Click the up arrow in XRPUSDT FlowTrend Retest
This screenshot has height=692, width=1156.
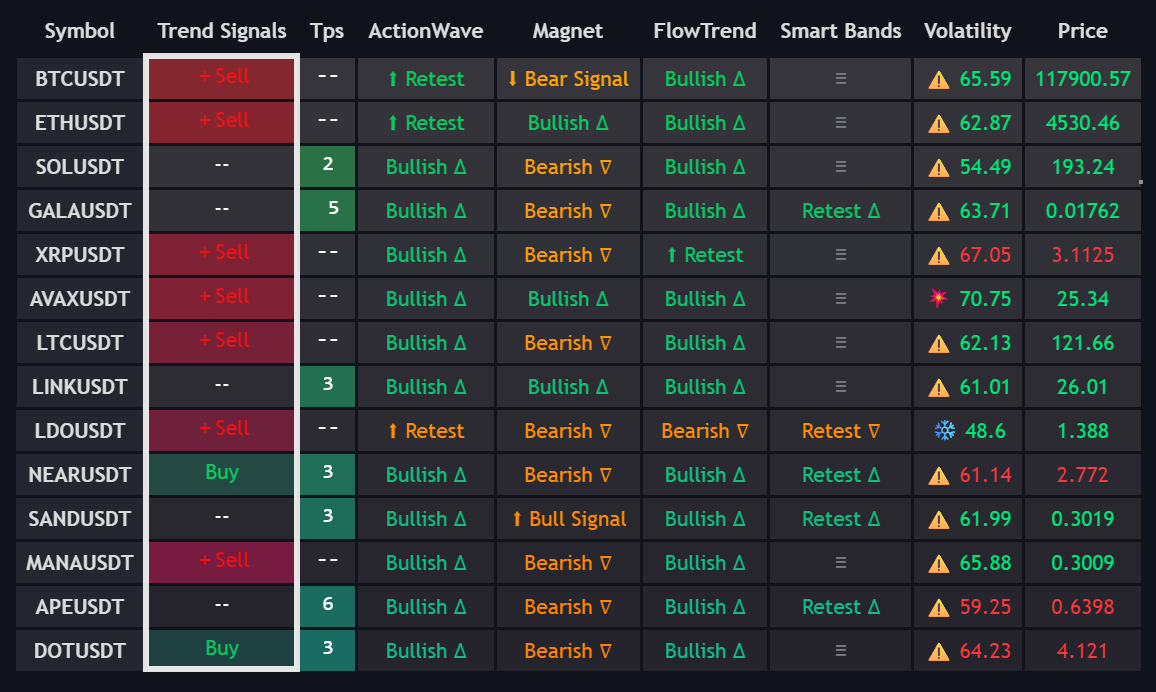(673, 255)
